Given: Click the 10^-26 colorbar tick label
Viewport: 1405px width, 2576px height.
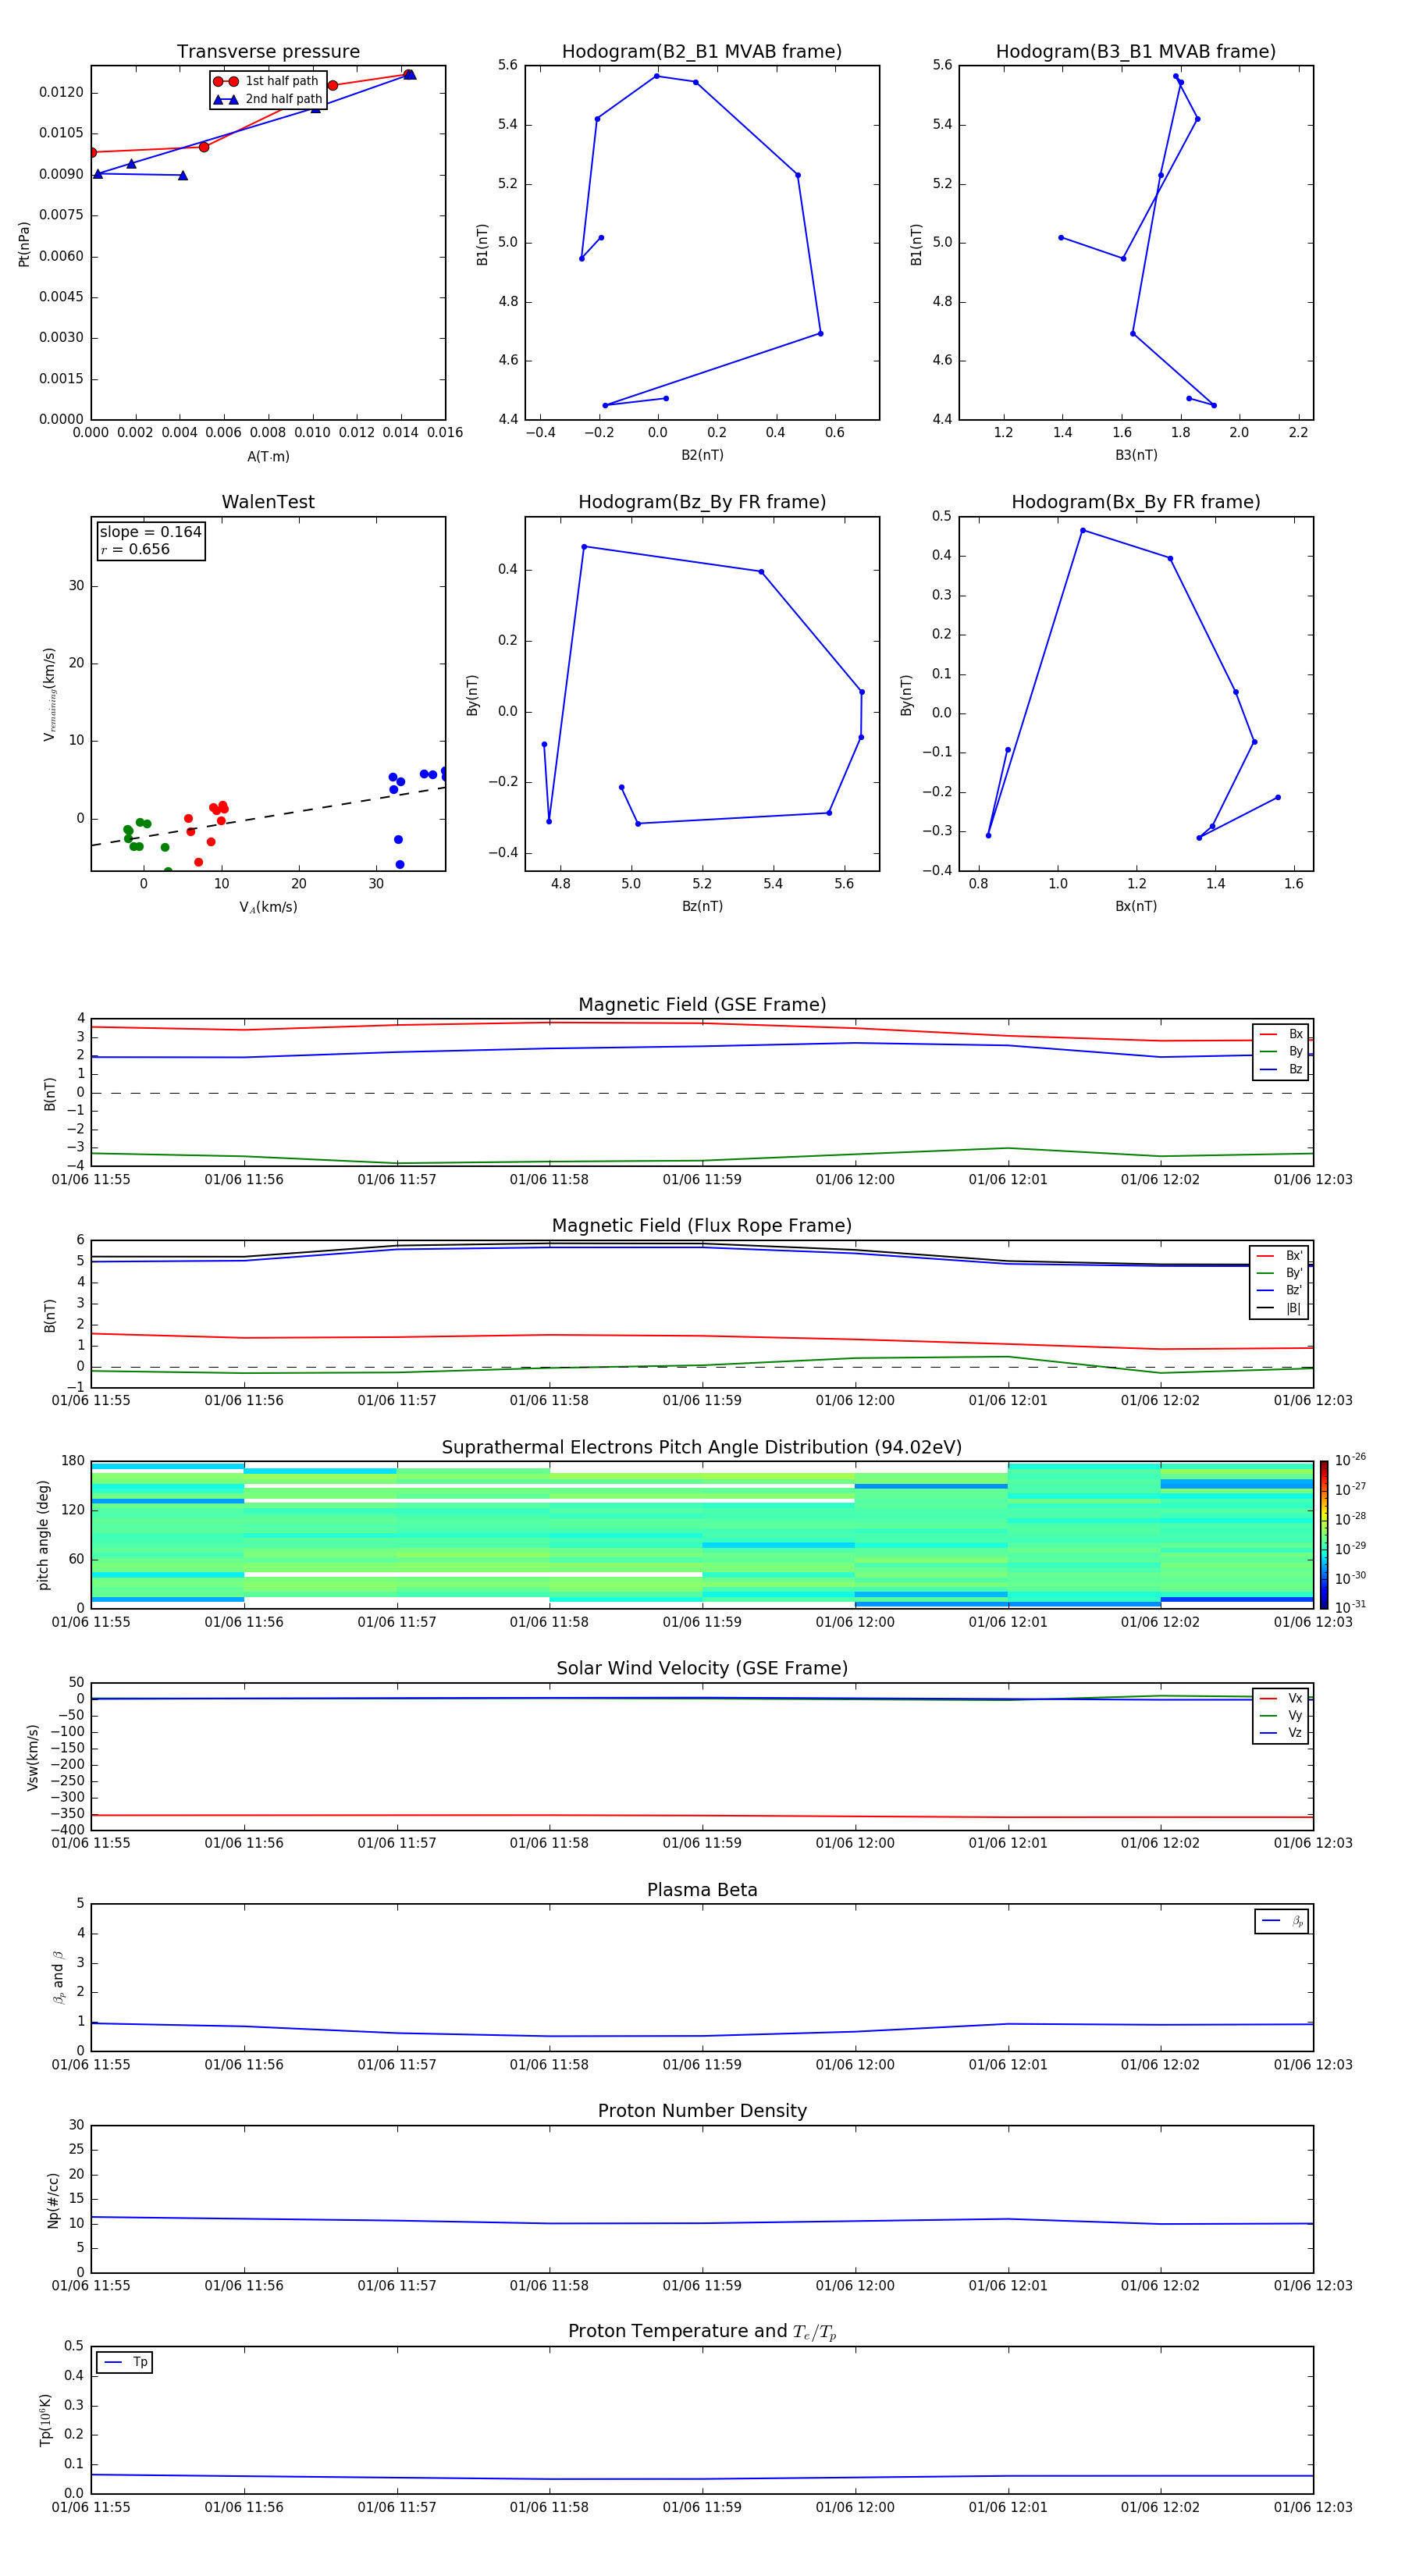Looking at the screenshot, I should (x=1350, y=1460).
